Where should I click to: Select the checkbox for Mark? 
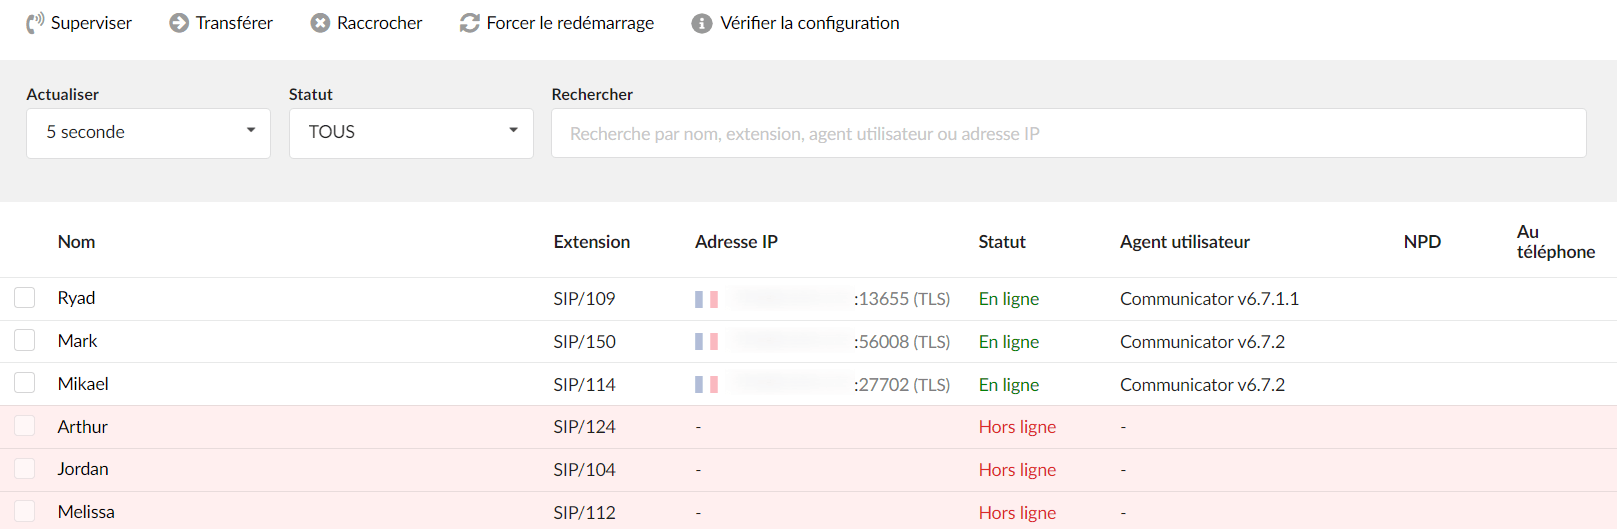pyautogui.click(x=25, y=341)
